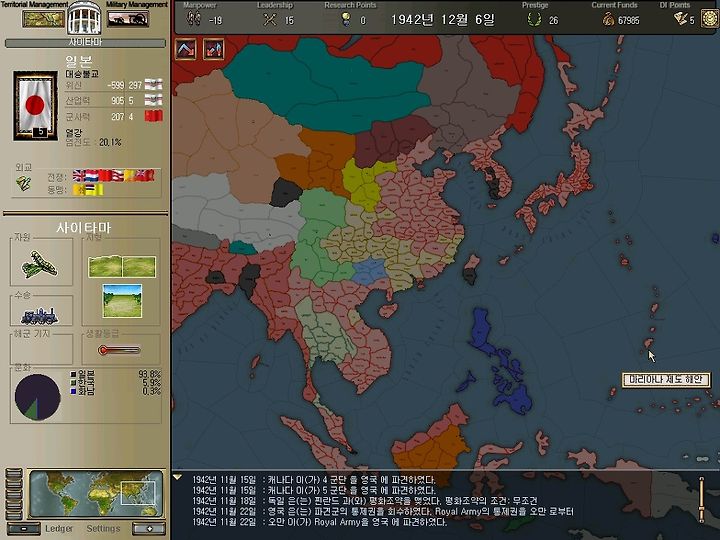Click the right terrain thumbnail under 지형

(x=139, y=267)
